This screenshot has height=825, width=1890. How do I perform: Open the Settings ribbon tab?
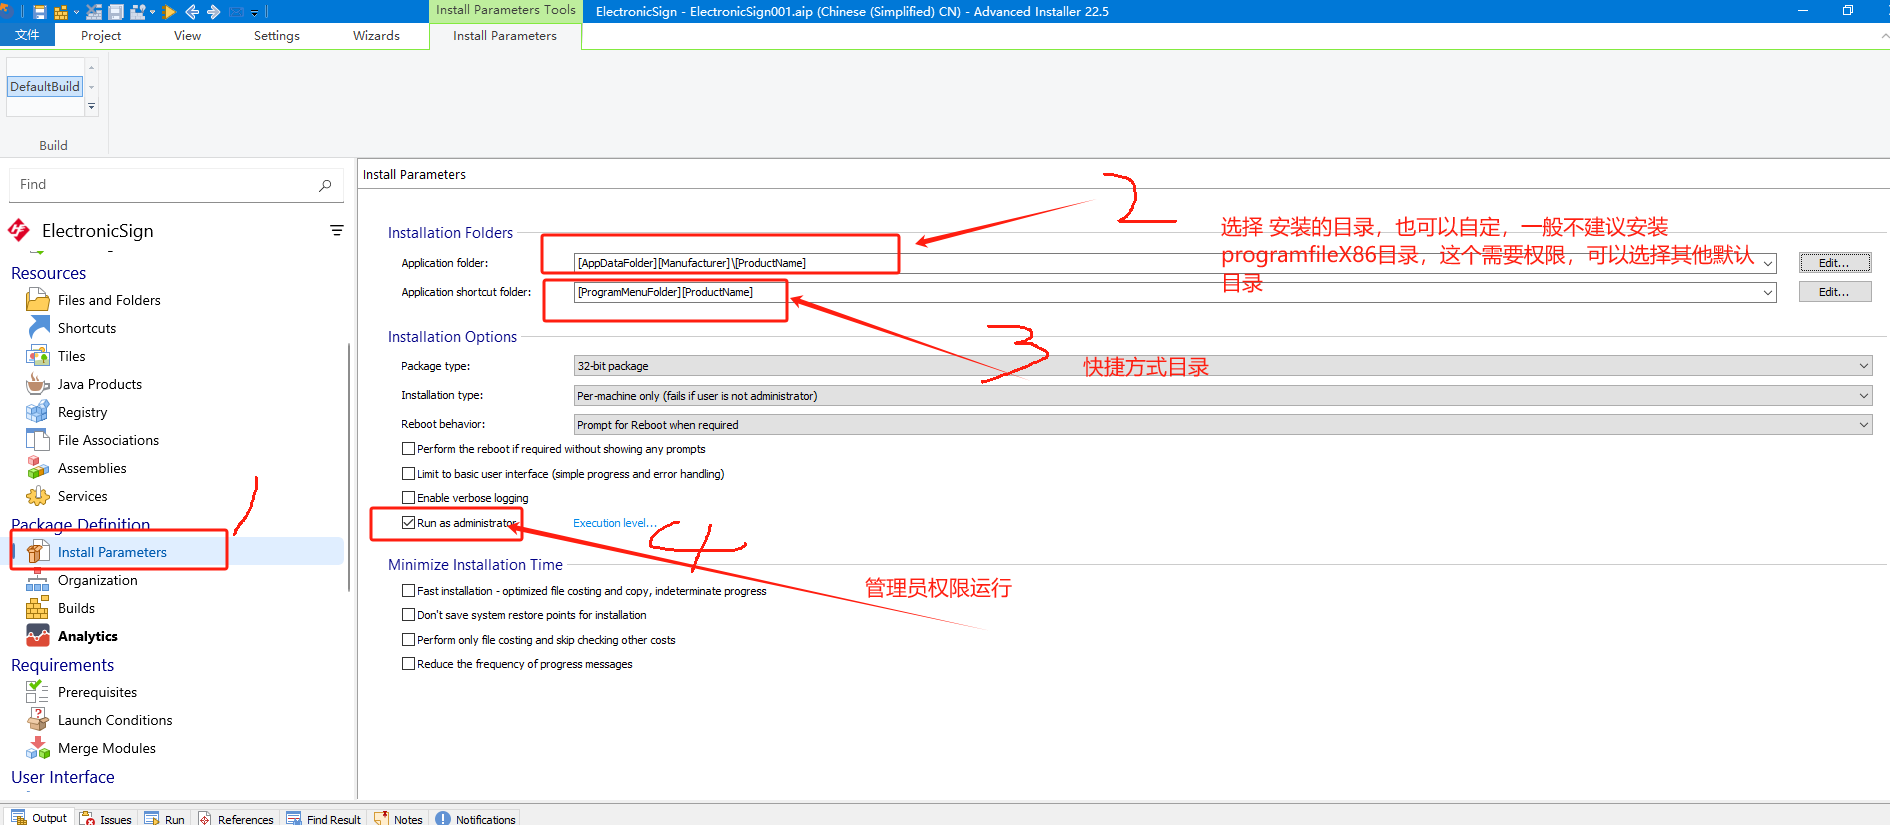[x=277, y=35]
